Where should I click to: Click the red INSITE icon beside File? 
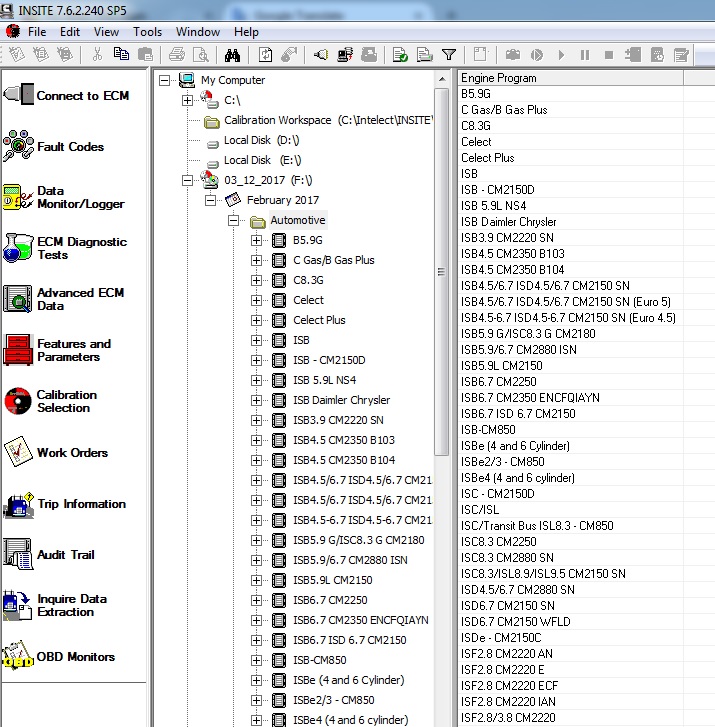pyautogui.click(x=13, y=32)
